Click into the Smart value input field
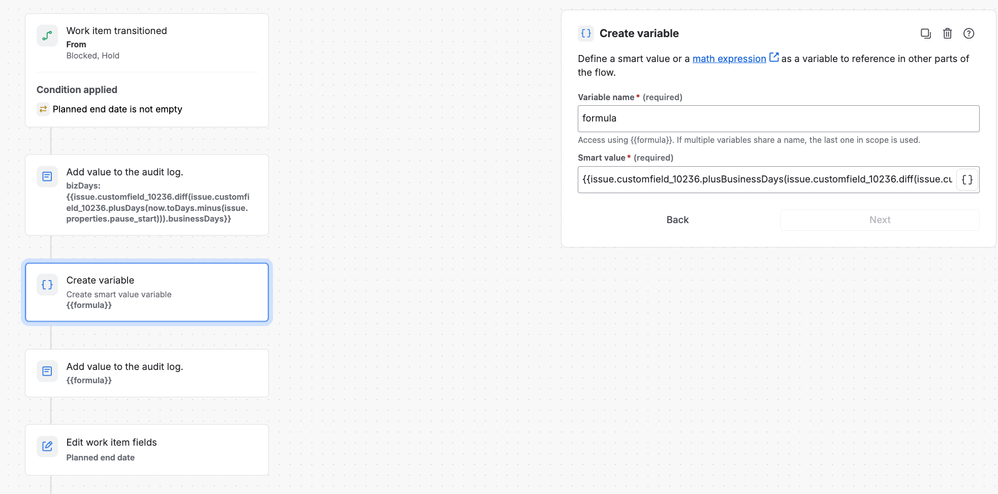Image resolution: width=998 pixels, height=494 pixels. click(x=766, y=180)
